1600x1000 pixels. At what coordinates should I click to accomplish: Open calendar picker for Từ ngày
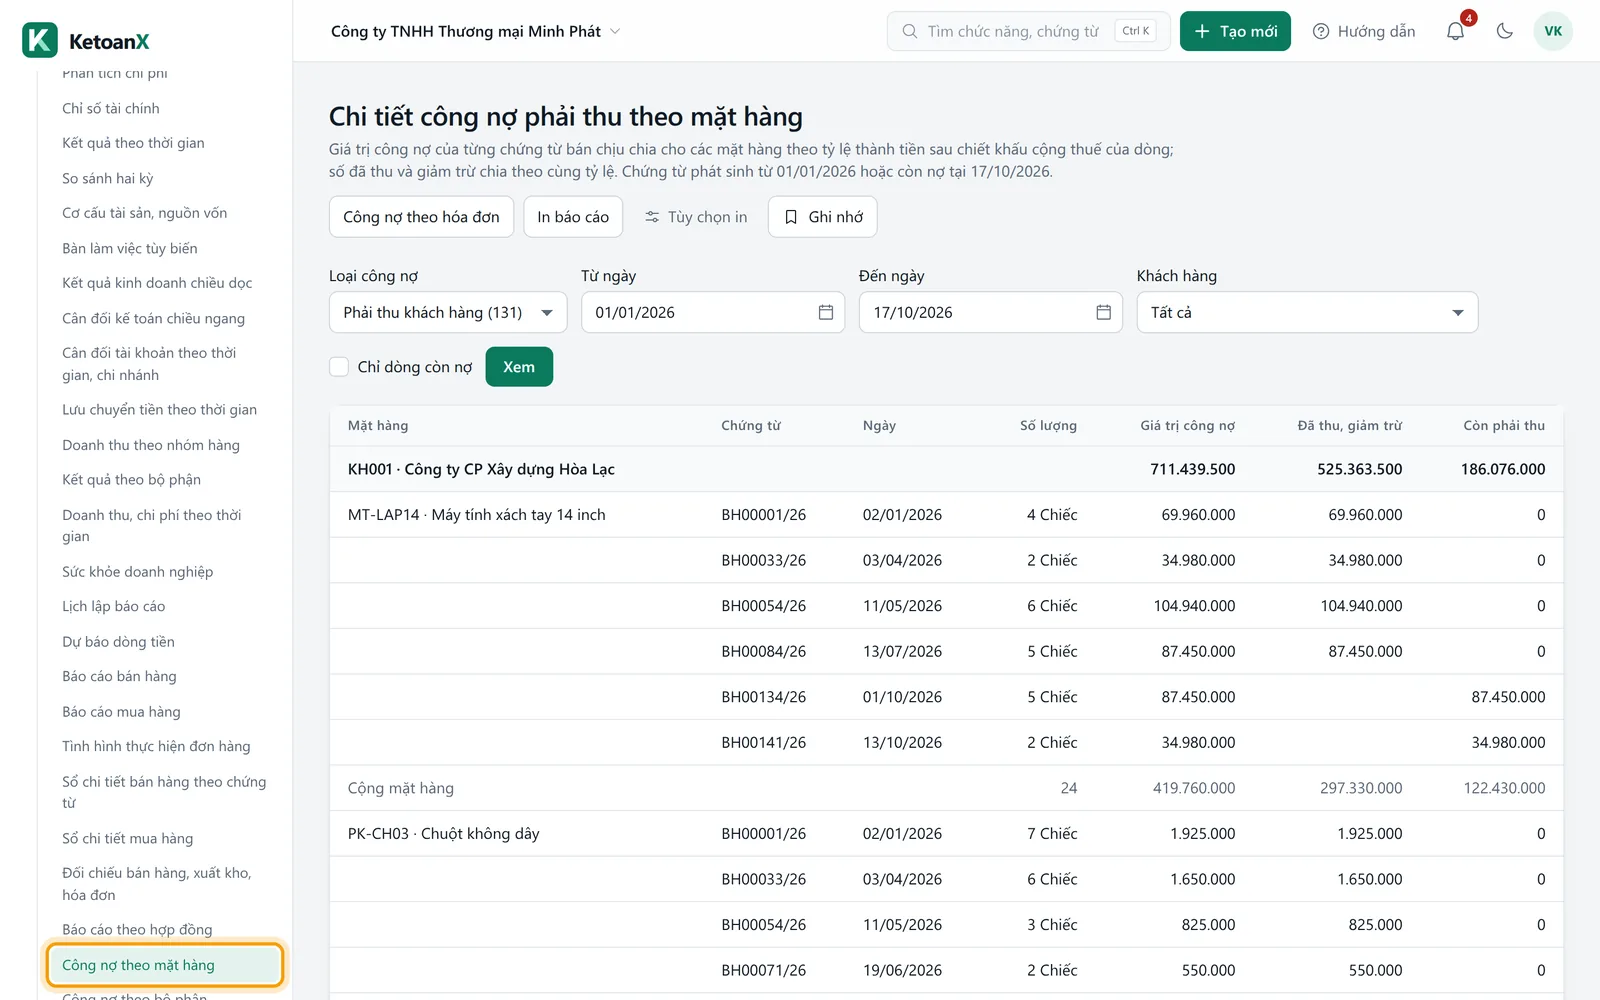826,312
